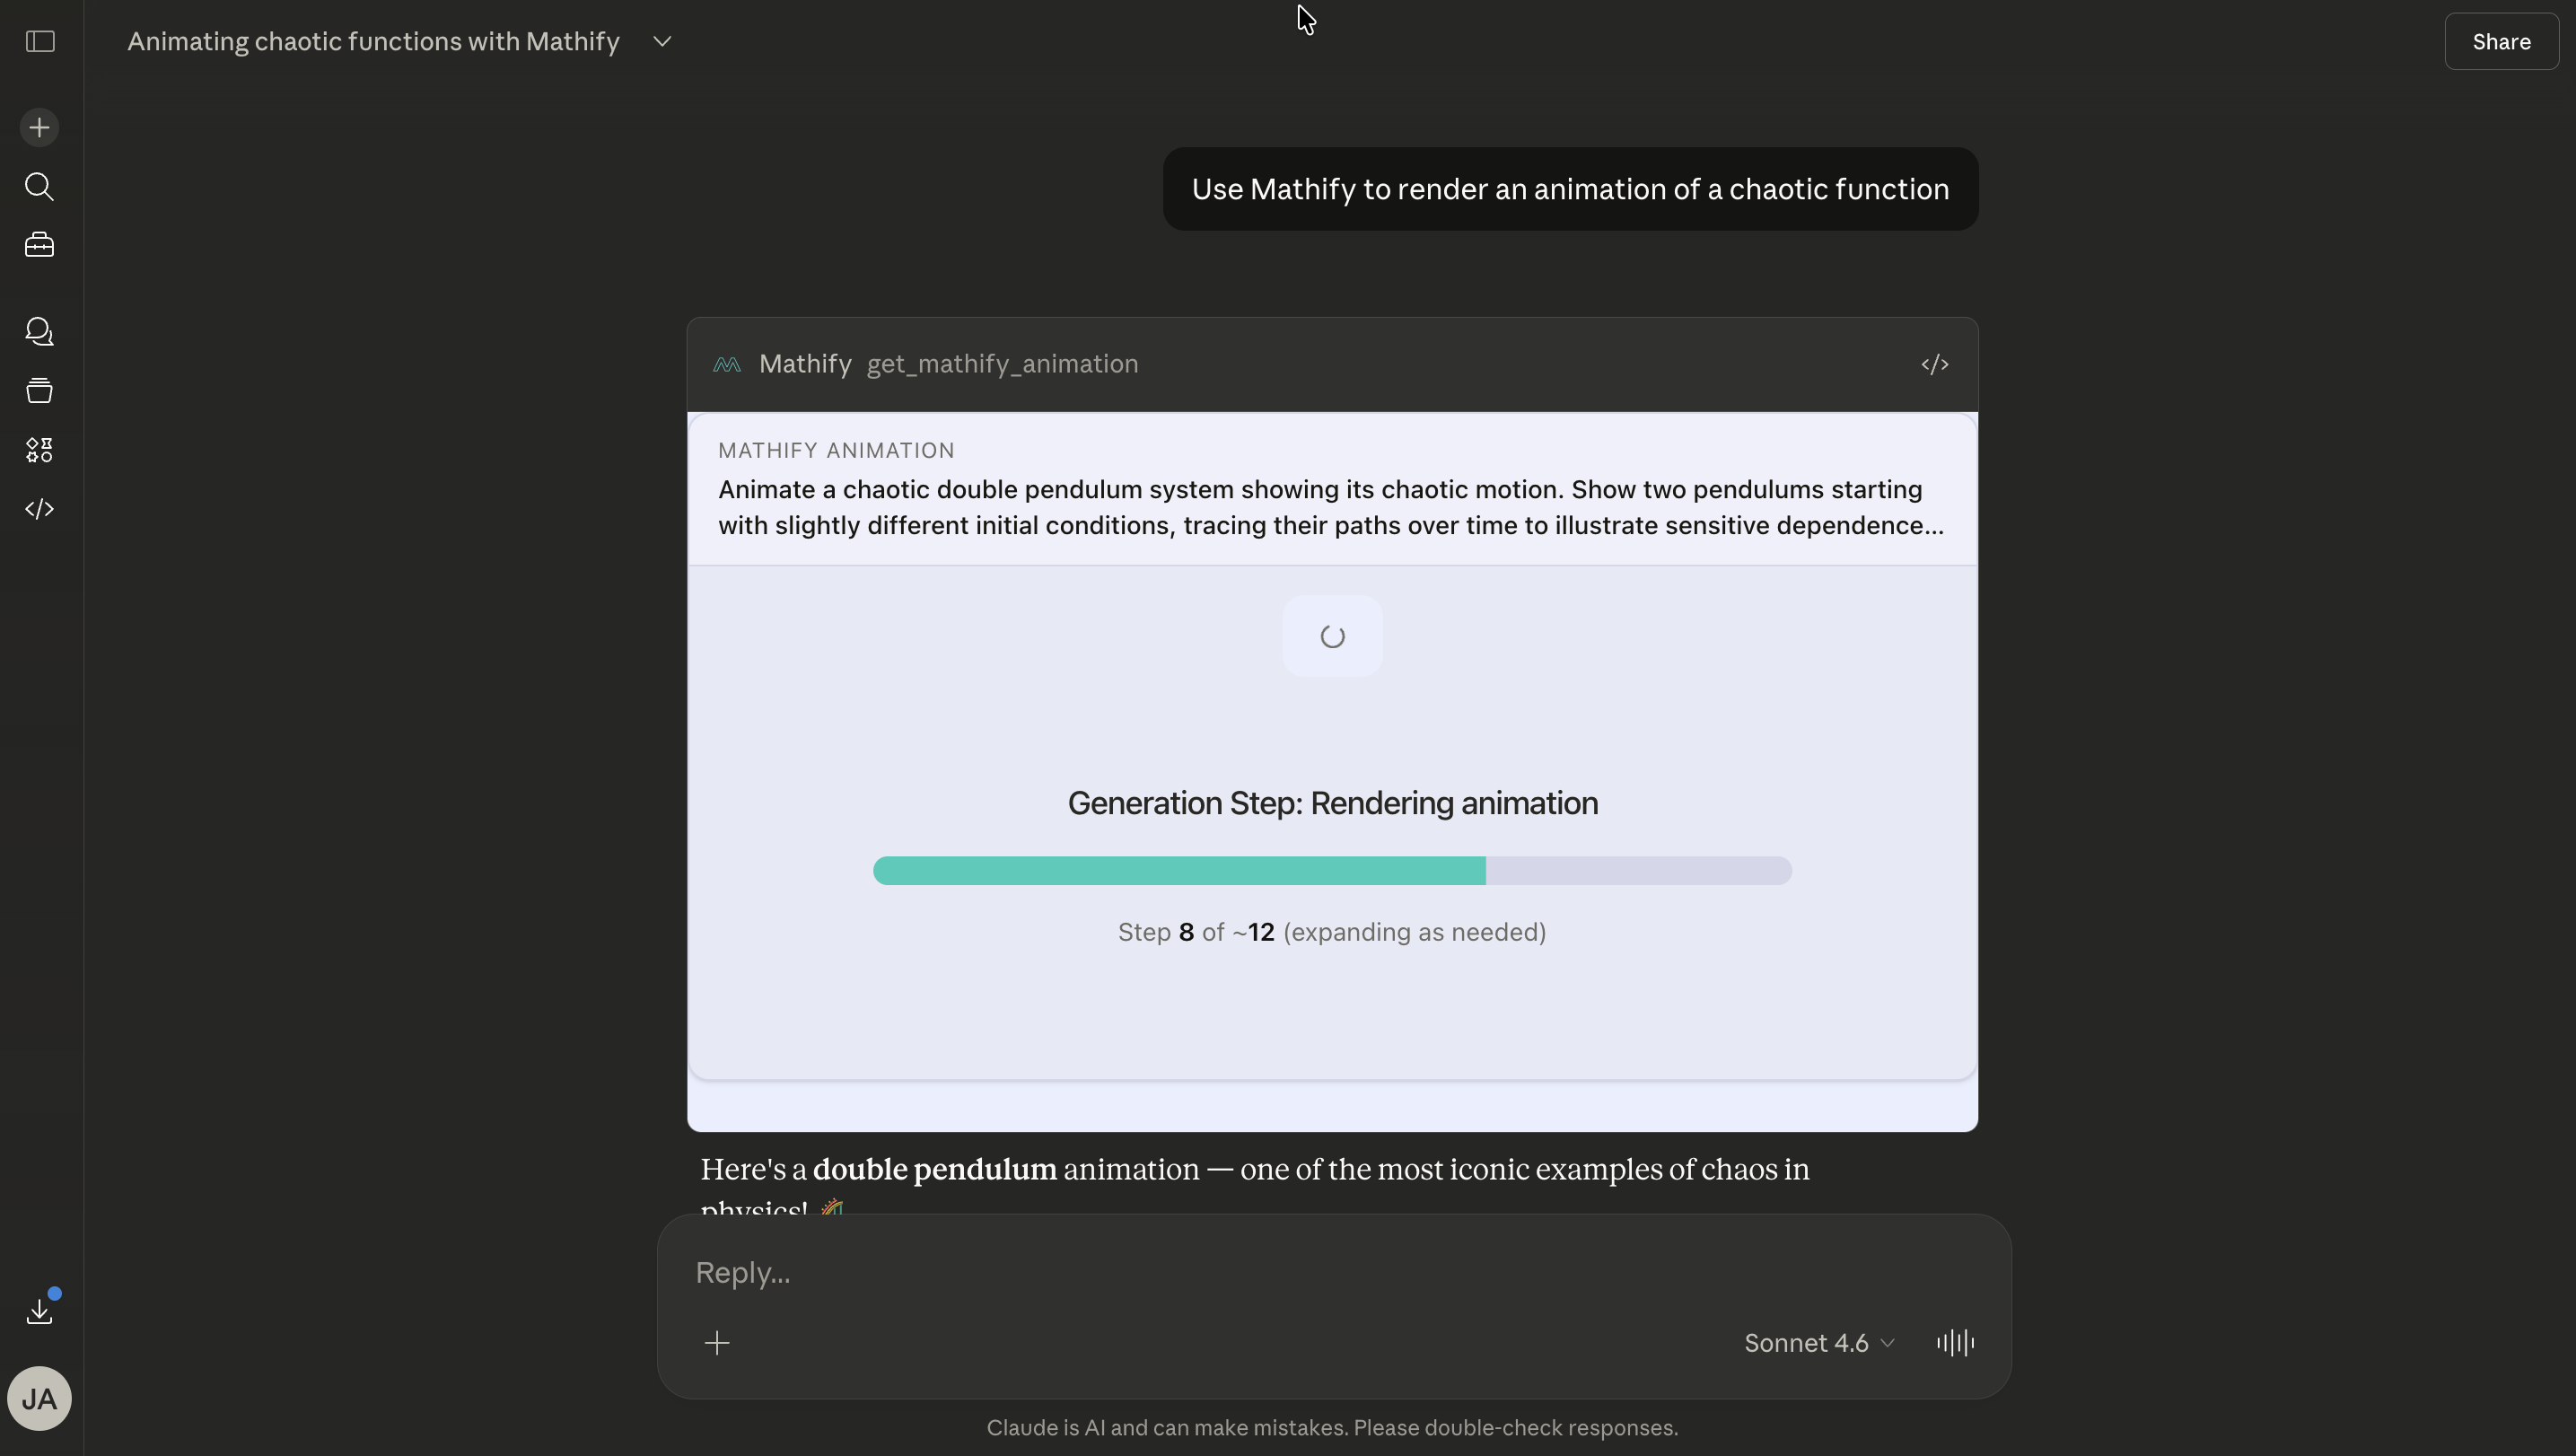Viewport: 2576px width, 1456px height.
Task: Click the get_mathify_animation tool label
Action: point(1001,364)
